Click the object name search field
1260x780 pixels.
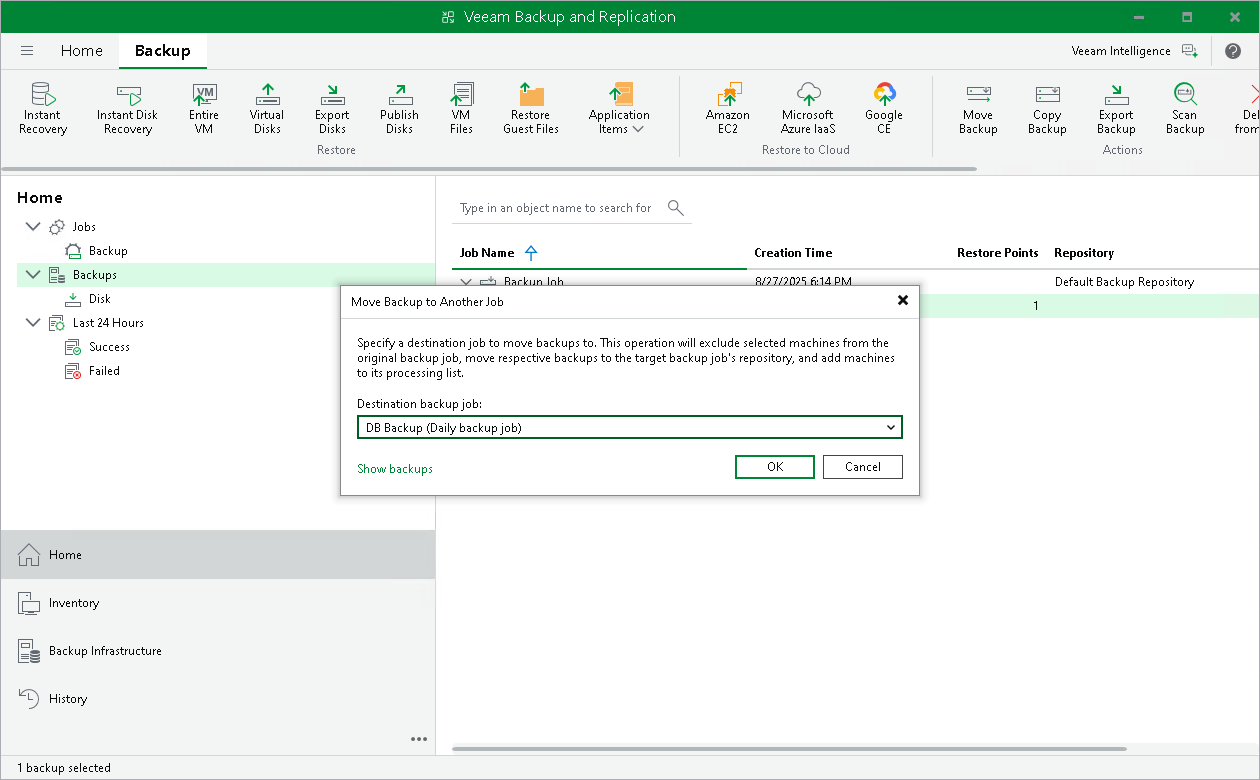click(x=556, y=208)
